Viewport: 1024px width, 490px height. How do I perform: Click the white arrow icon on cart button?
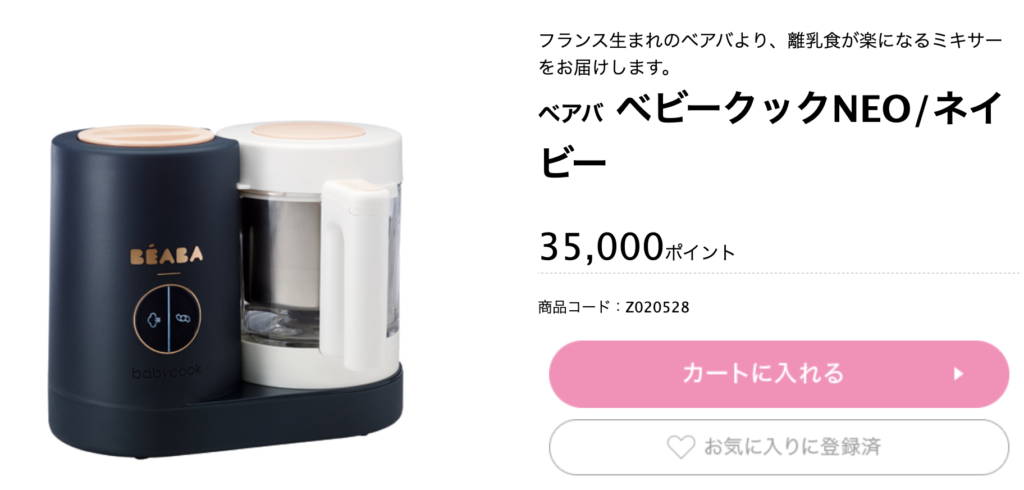coord(958,374)
